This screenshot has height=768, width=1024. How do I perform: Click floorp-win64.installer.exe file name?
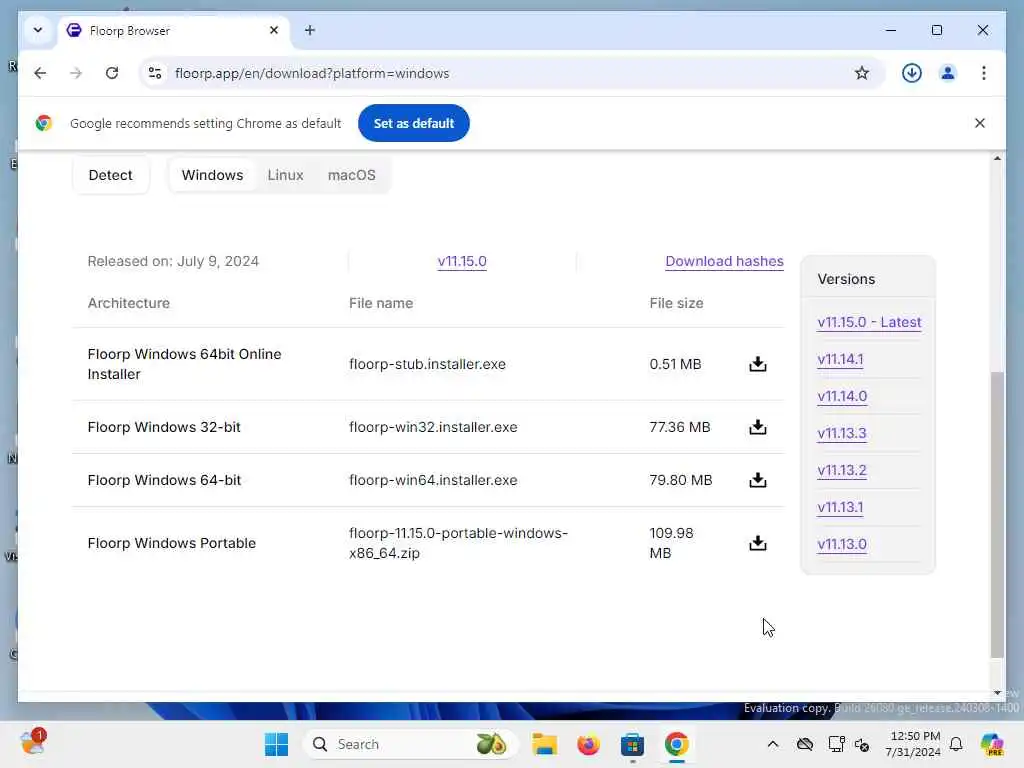[x=433, y=480]
